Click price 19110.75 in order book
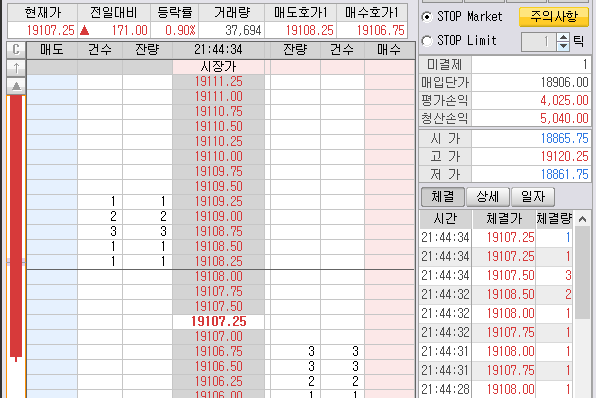 point(219,112)
